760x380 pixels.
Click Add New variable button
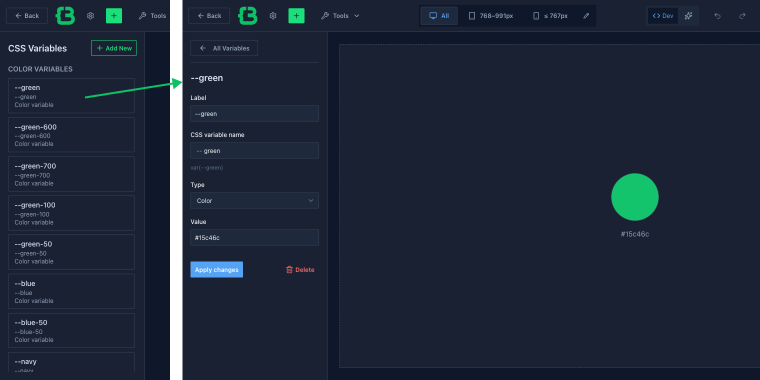114,48
